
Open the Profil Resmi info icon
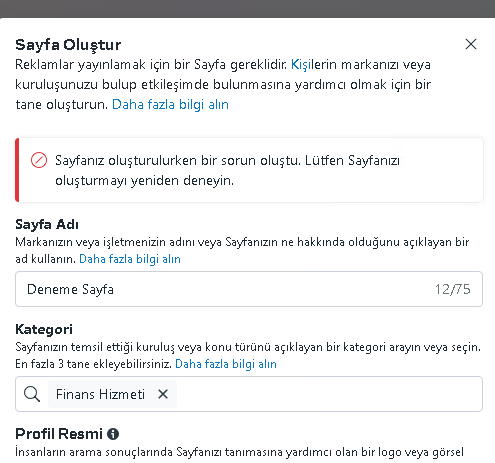tap(113, 434)
